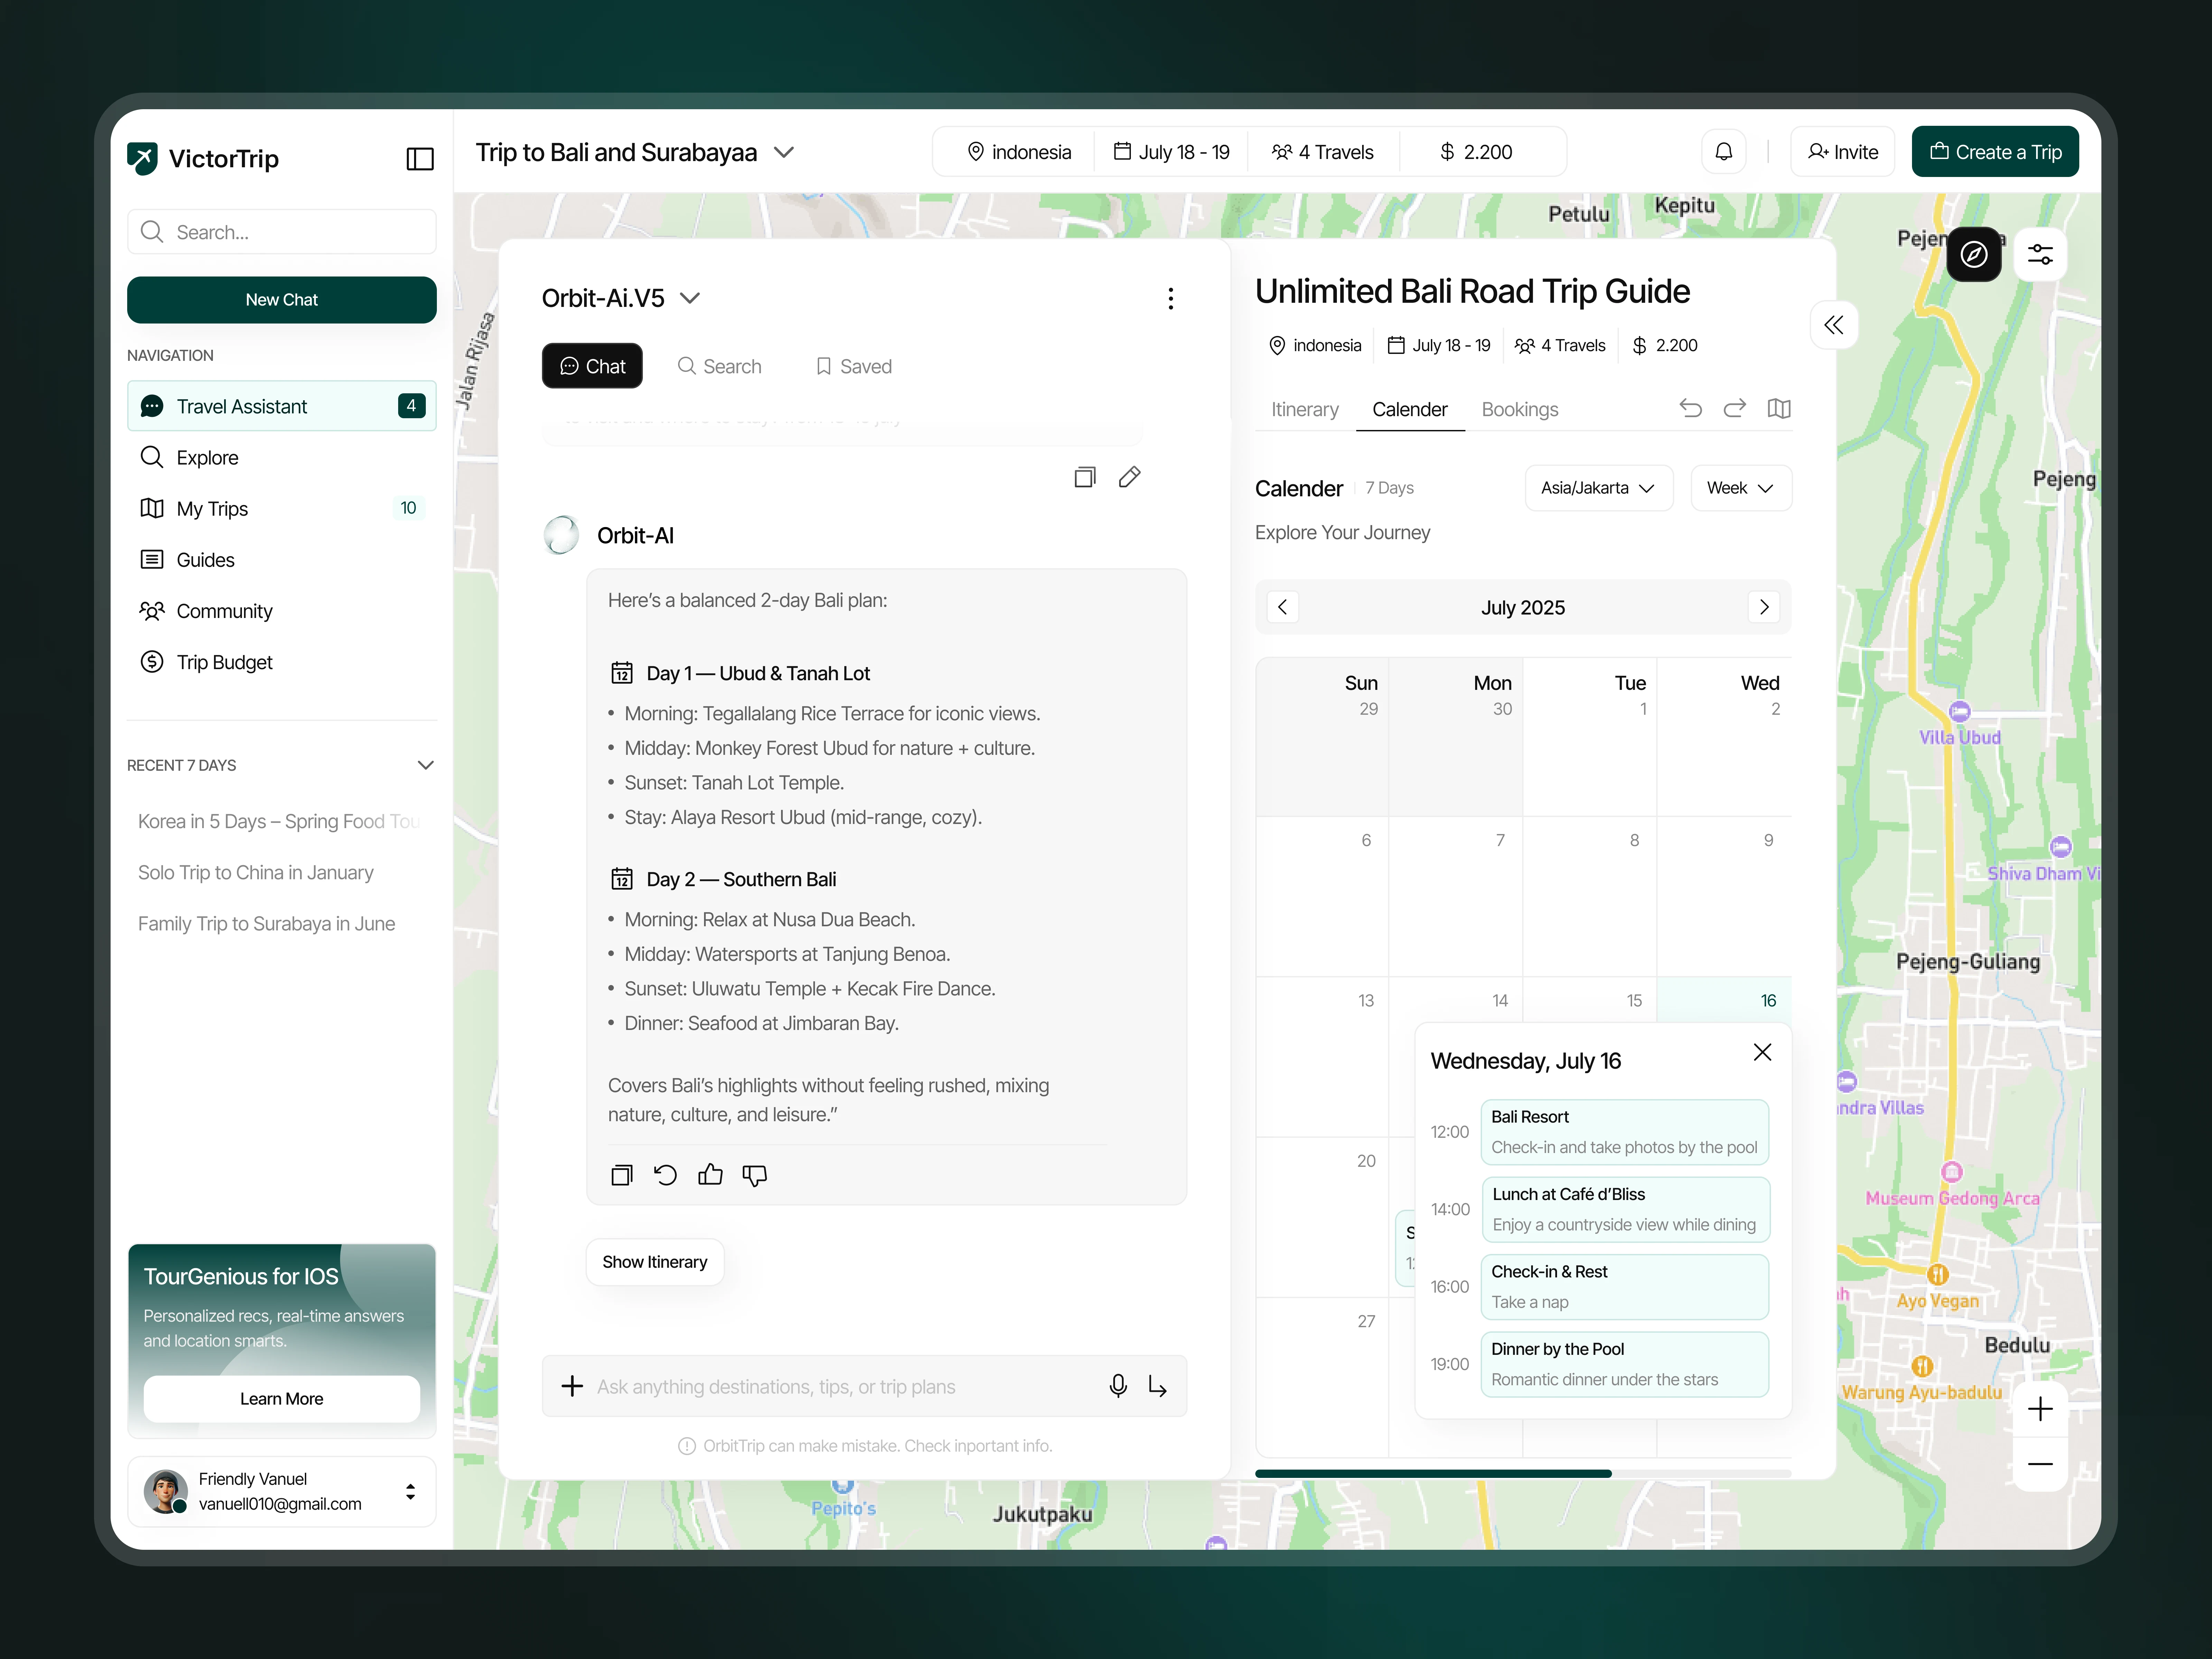Image resolution: width=2212 pixels, height=1659 pixels.
Task: Open Travel Assistant in navigation
Action: click(x=282, y=406)
